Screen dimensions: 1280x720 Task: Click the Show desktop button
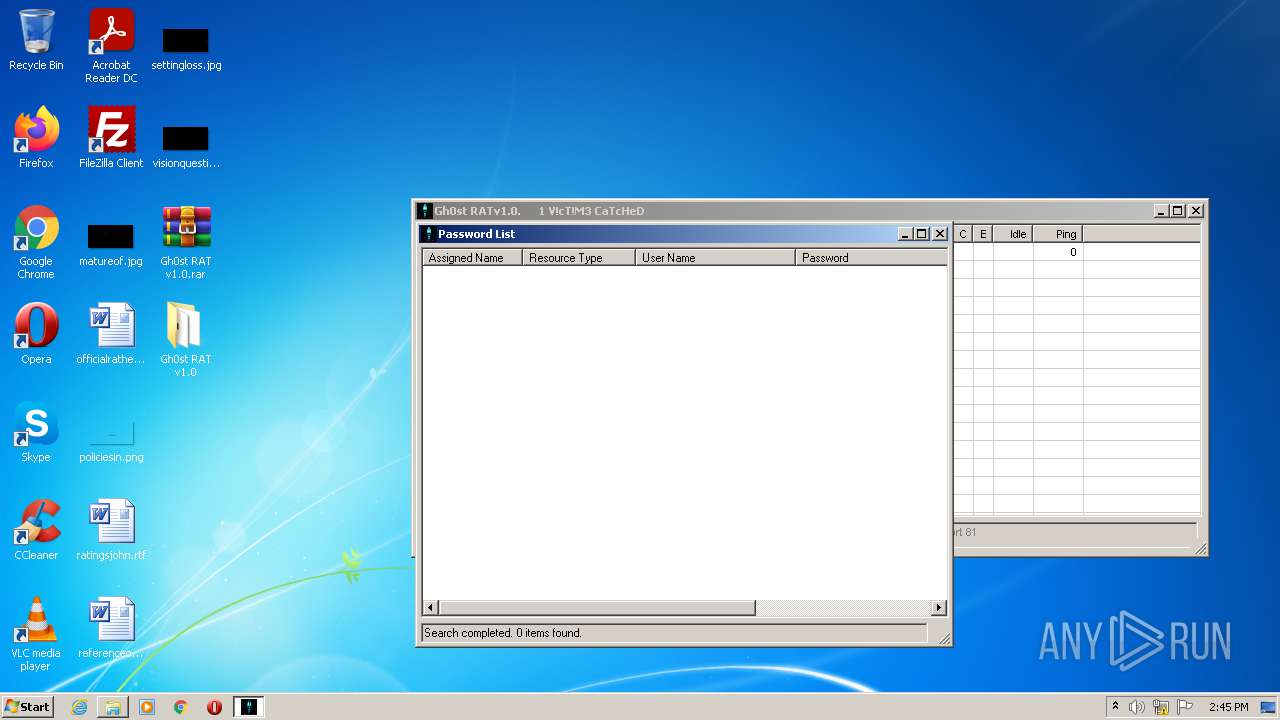coord(1268,707)
